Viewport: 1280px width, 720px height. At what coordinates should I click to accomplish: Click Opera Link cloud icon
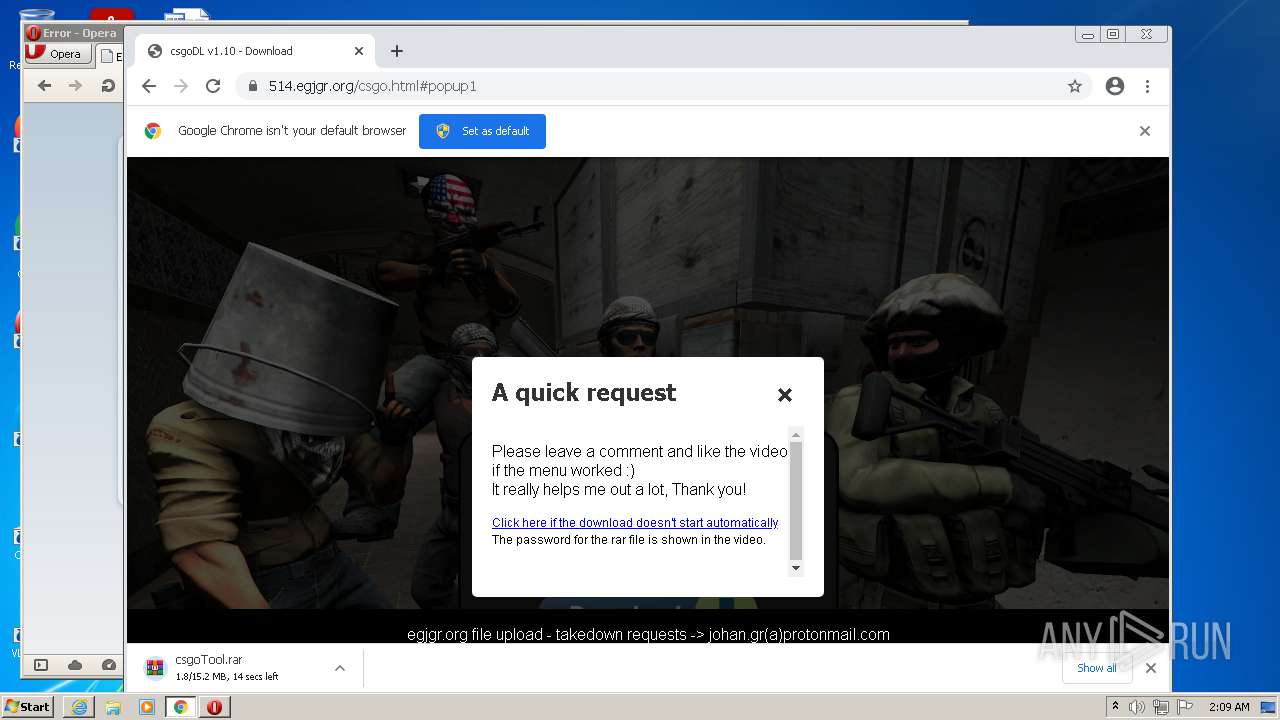(x=75, y=665)
